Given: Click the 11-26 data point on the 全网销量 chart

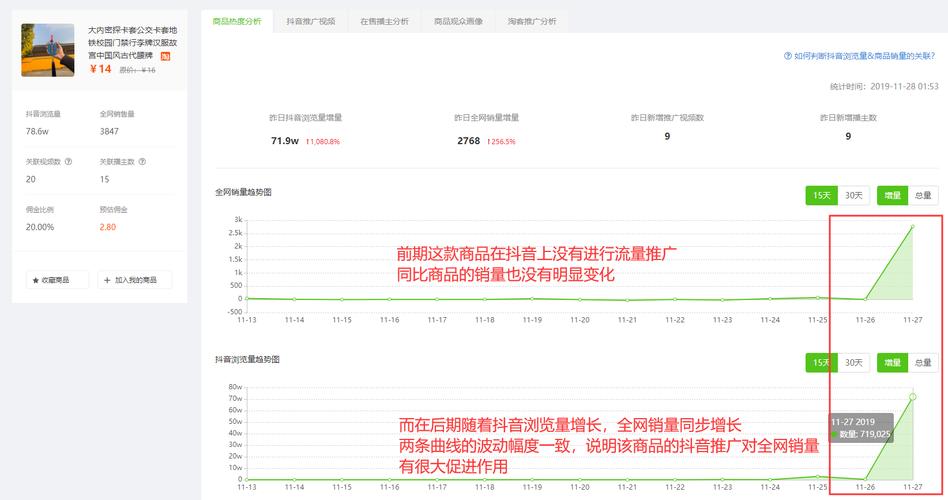Looking at the screenshot, I should (x=865, y=299).
